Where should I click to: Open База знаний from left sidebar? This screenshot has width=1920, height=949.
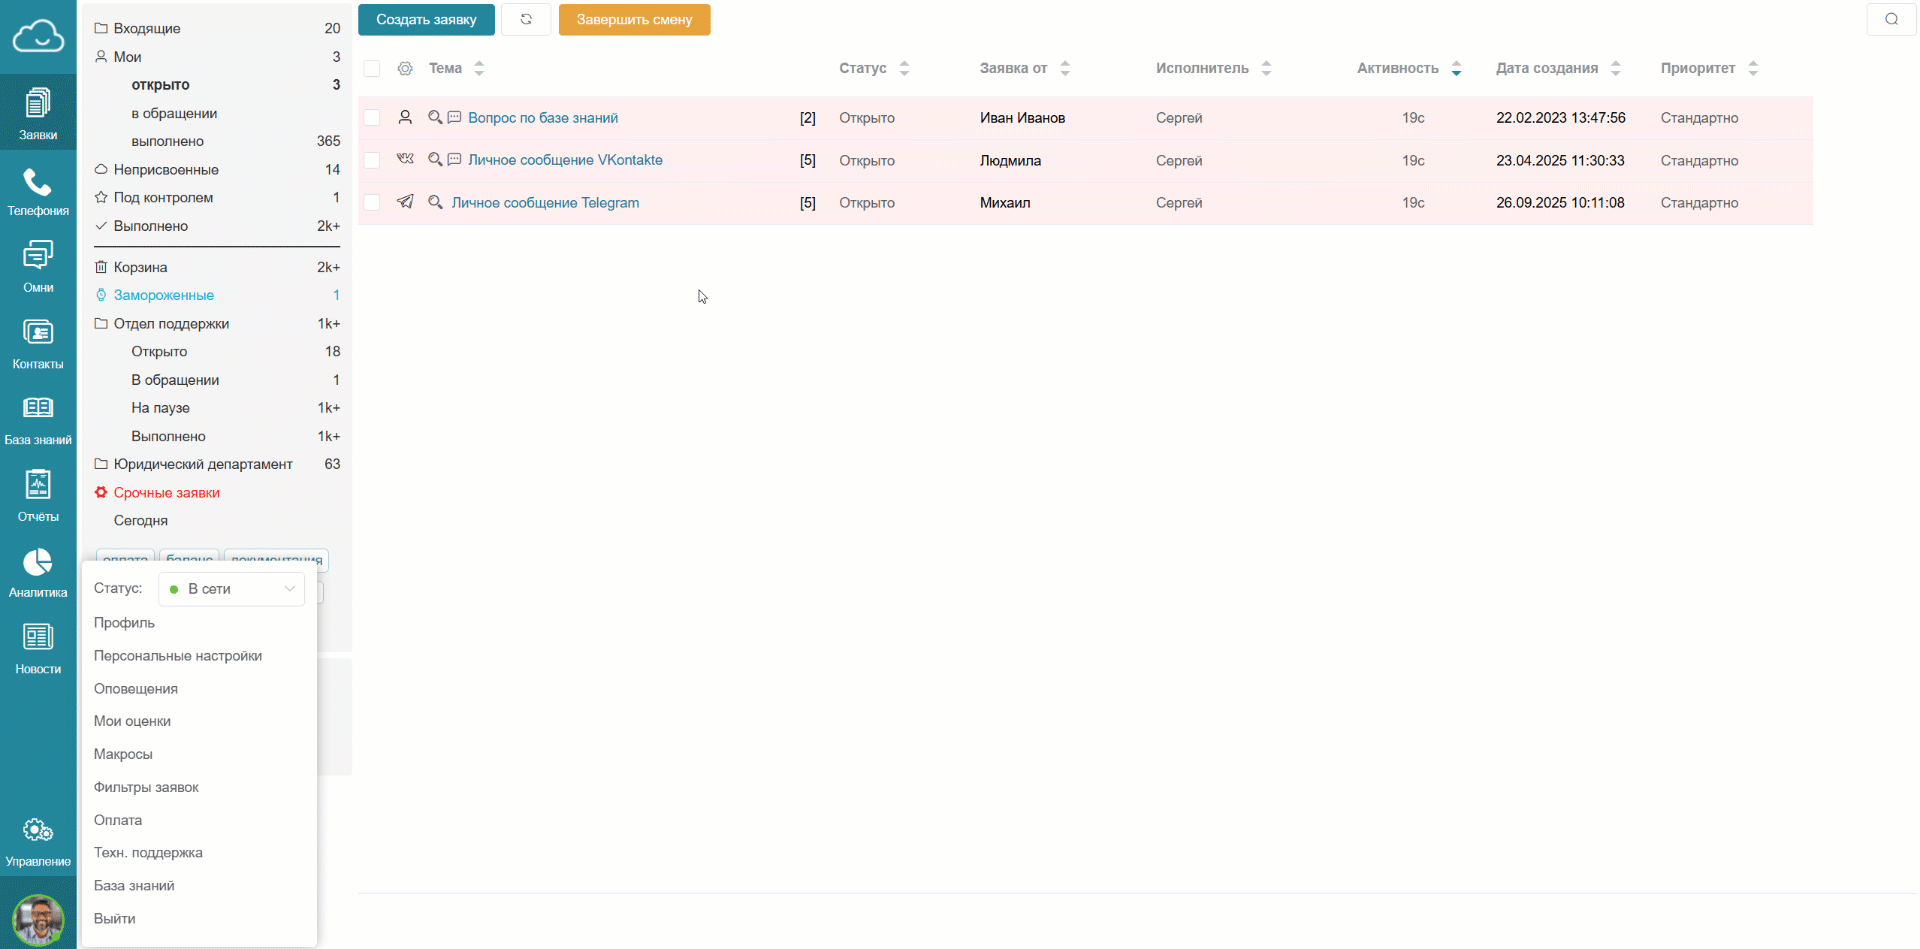38,420
